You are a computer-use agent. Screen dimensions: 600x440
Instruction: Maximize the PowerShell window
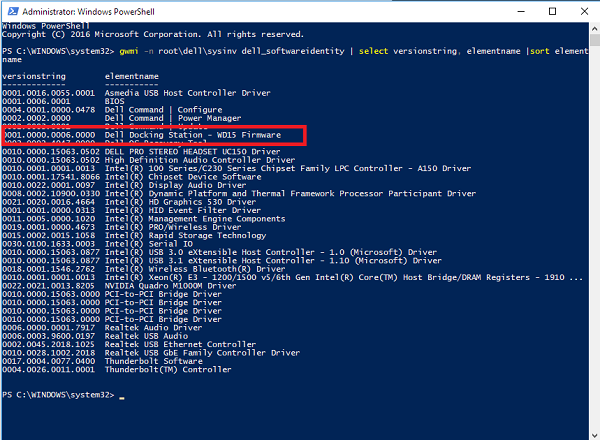[553, 10]
